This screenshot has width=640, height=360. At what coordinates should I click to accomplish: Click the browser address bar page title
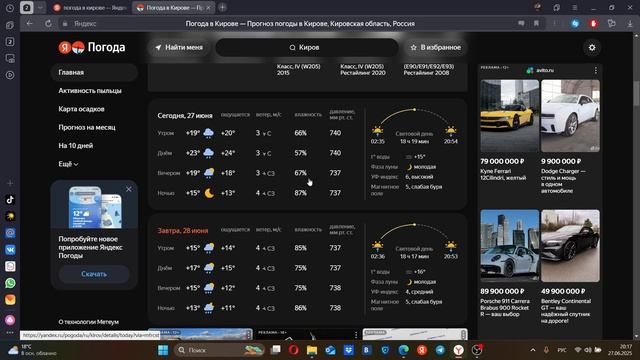tap(300, 24)
